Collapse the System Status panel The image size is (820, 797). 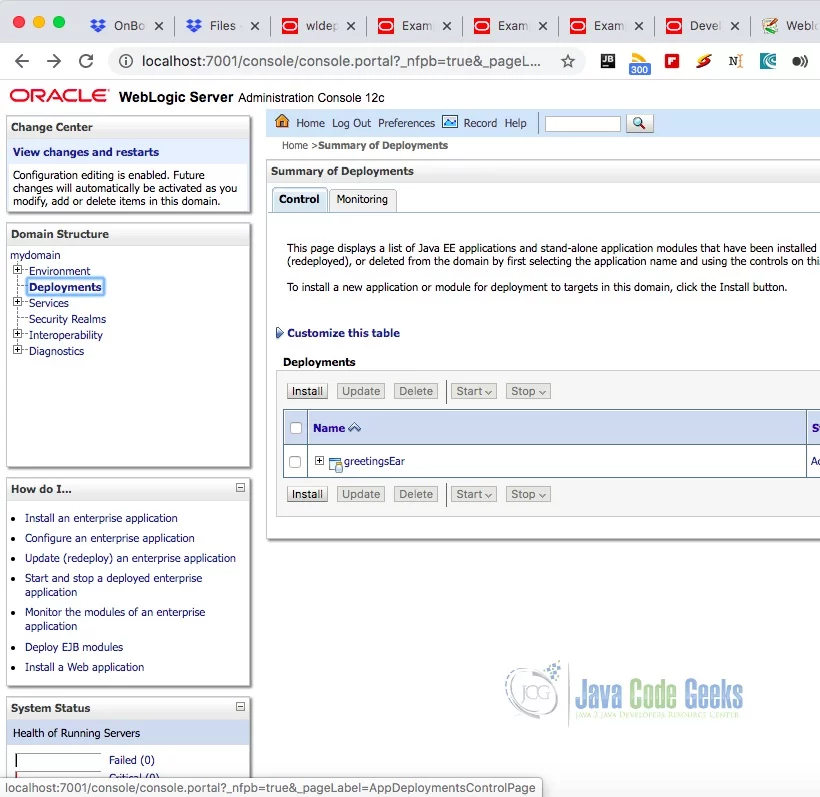click(241, 707)
